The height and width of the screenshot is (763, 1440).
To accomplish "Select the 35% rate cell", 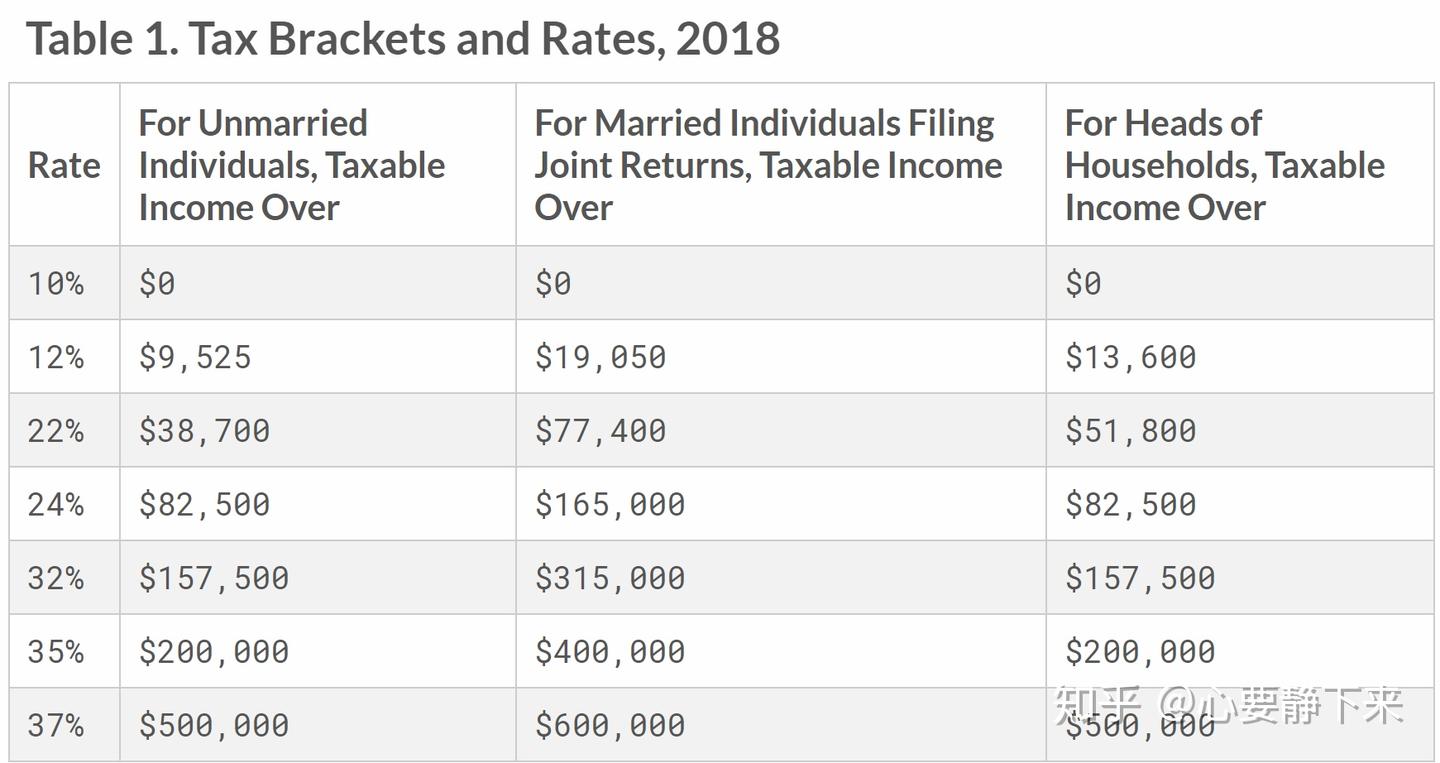I will (56, 652).
